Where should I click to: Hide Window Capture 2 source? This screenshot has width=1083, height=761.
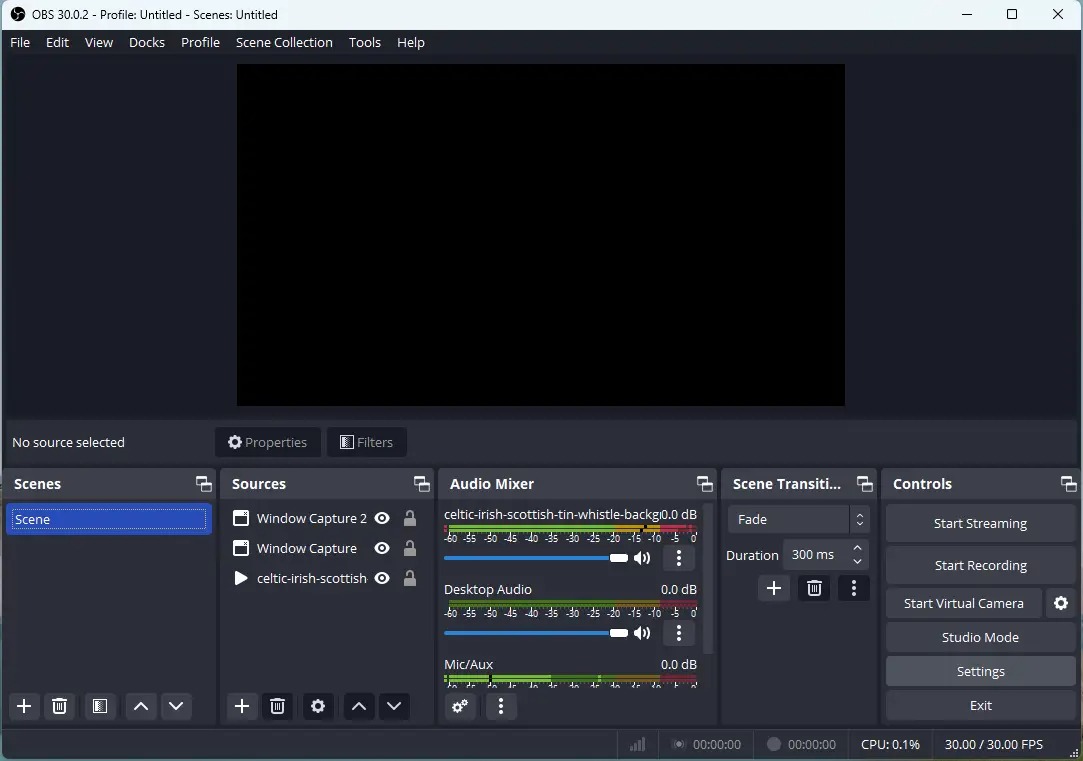point(382,518)
